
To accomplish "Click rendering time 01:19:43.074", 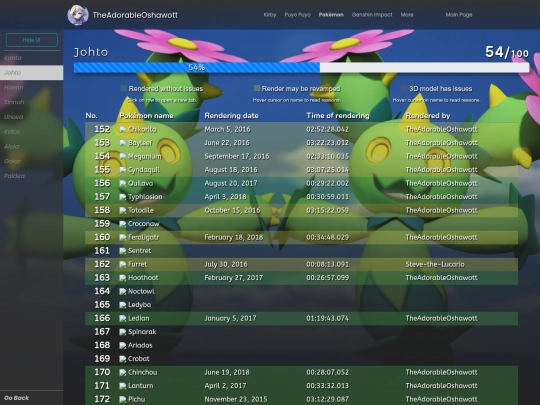I will (x=328, y=318).
